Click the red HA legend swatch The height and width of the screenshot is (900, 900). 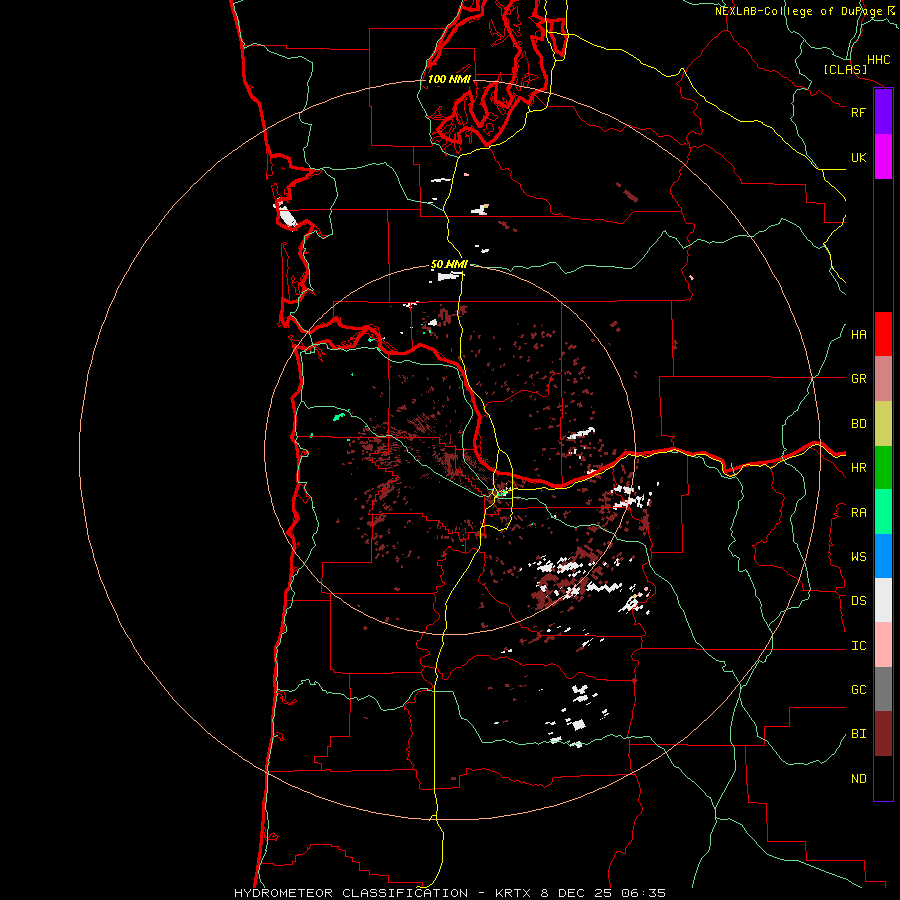883,334
